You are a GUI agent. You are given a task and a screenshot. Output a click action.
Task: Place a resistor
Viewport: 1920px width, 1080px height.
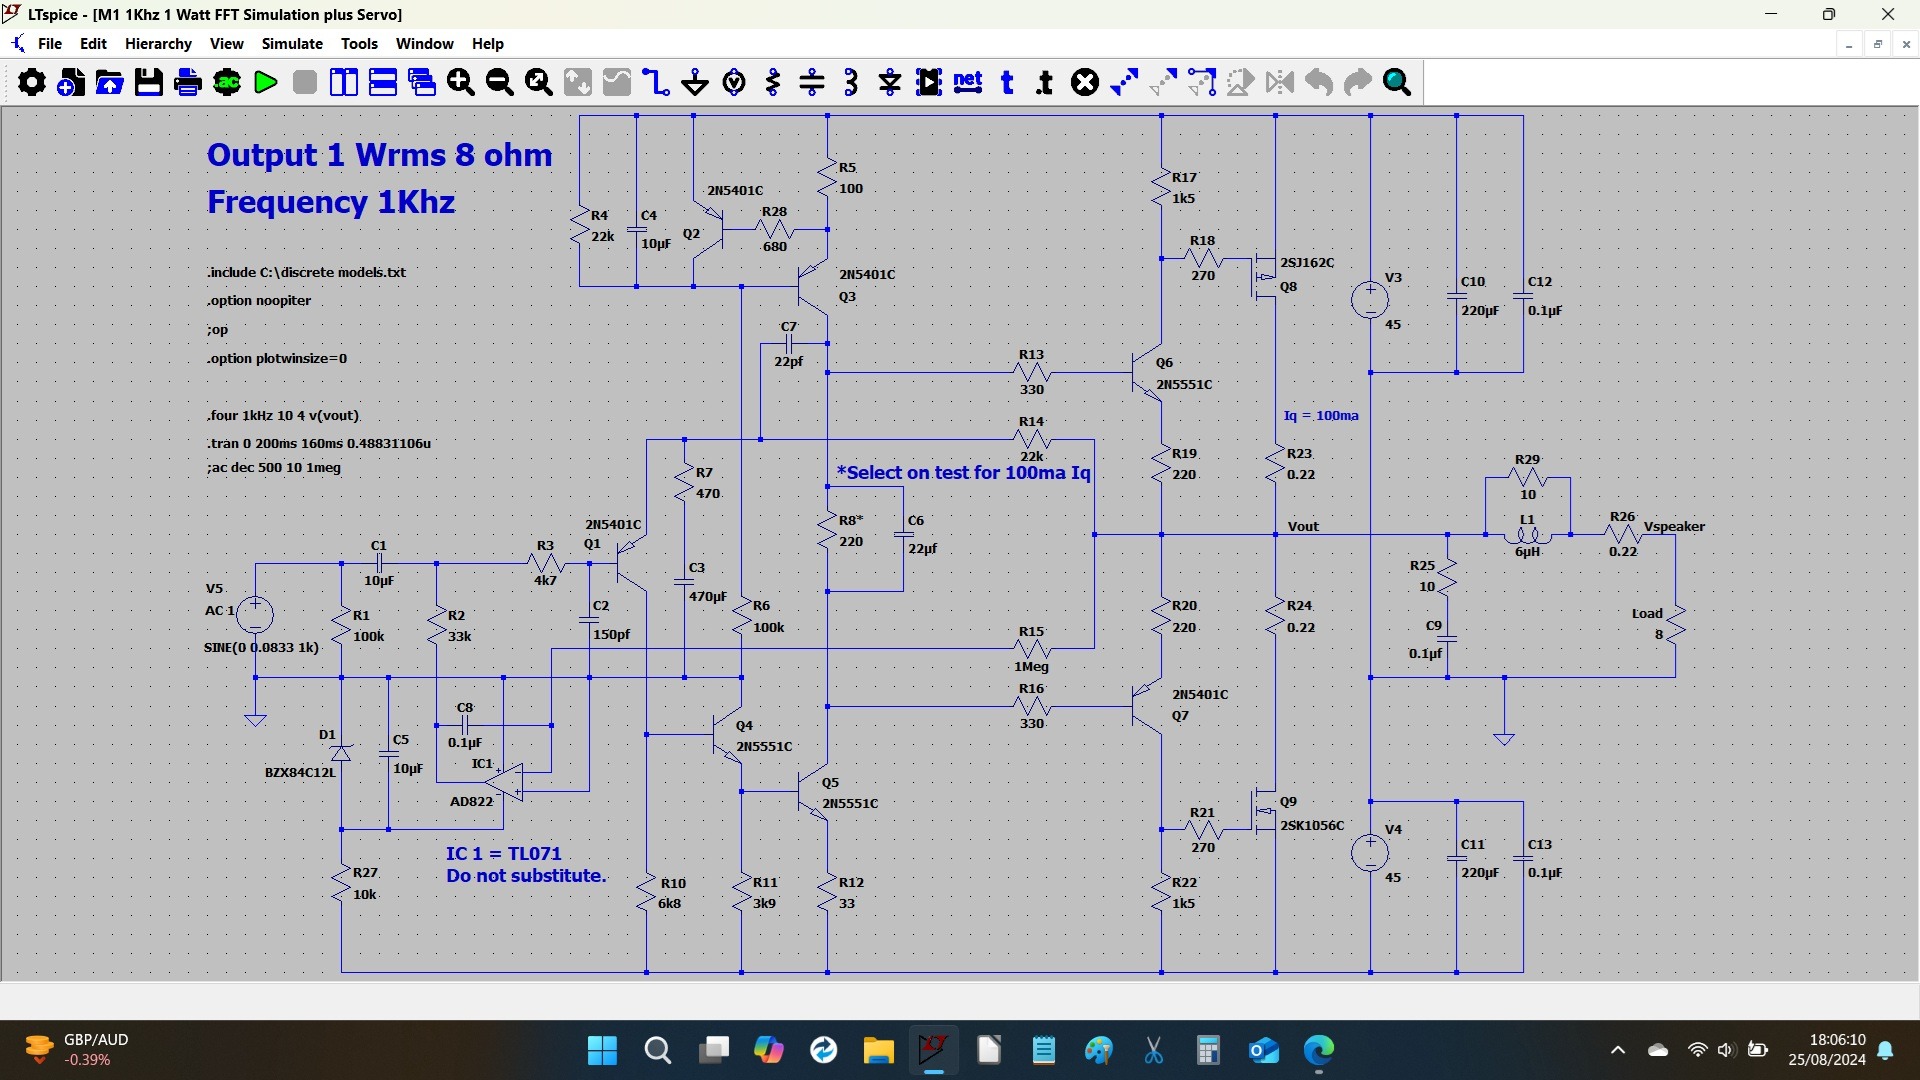(773, 82)
